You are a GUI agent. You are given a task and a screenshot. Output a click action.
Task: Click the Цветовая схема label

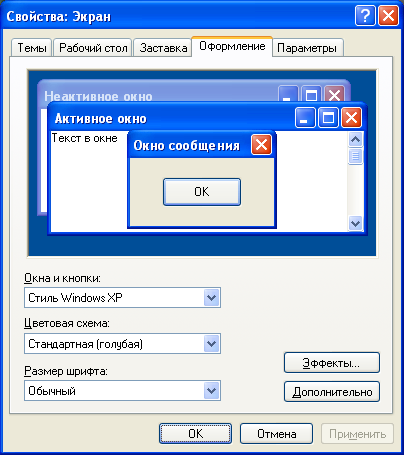[67, 323]
